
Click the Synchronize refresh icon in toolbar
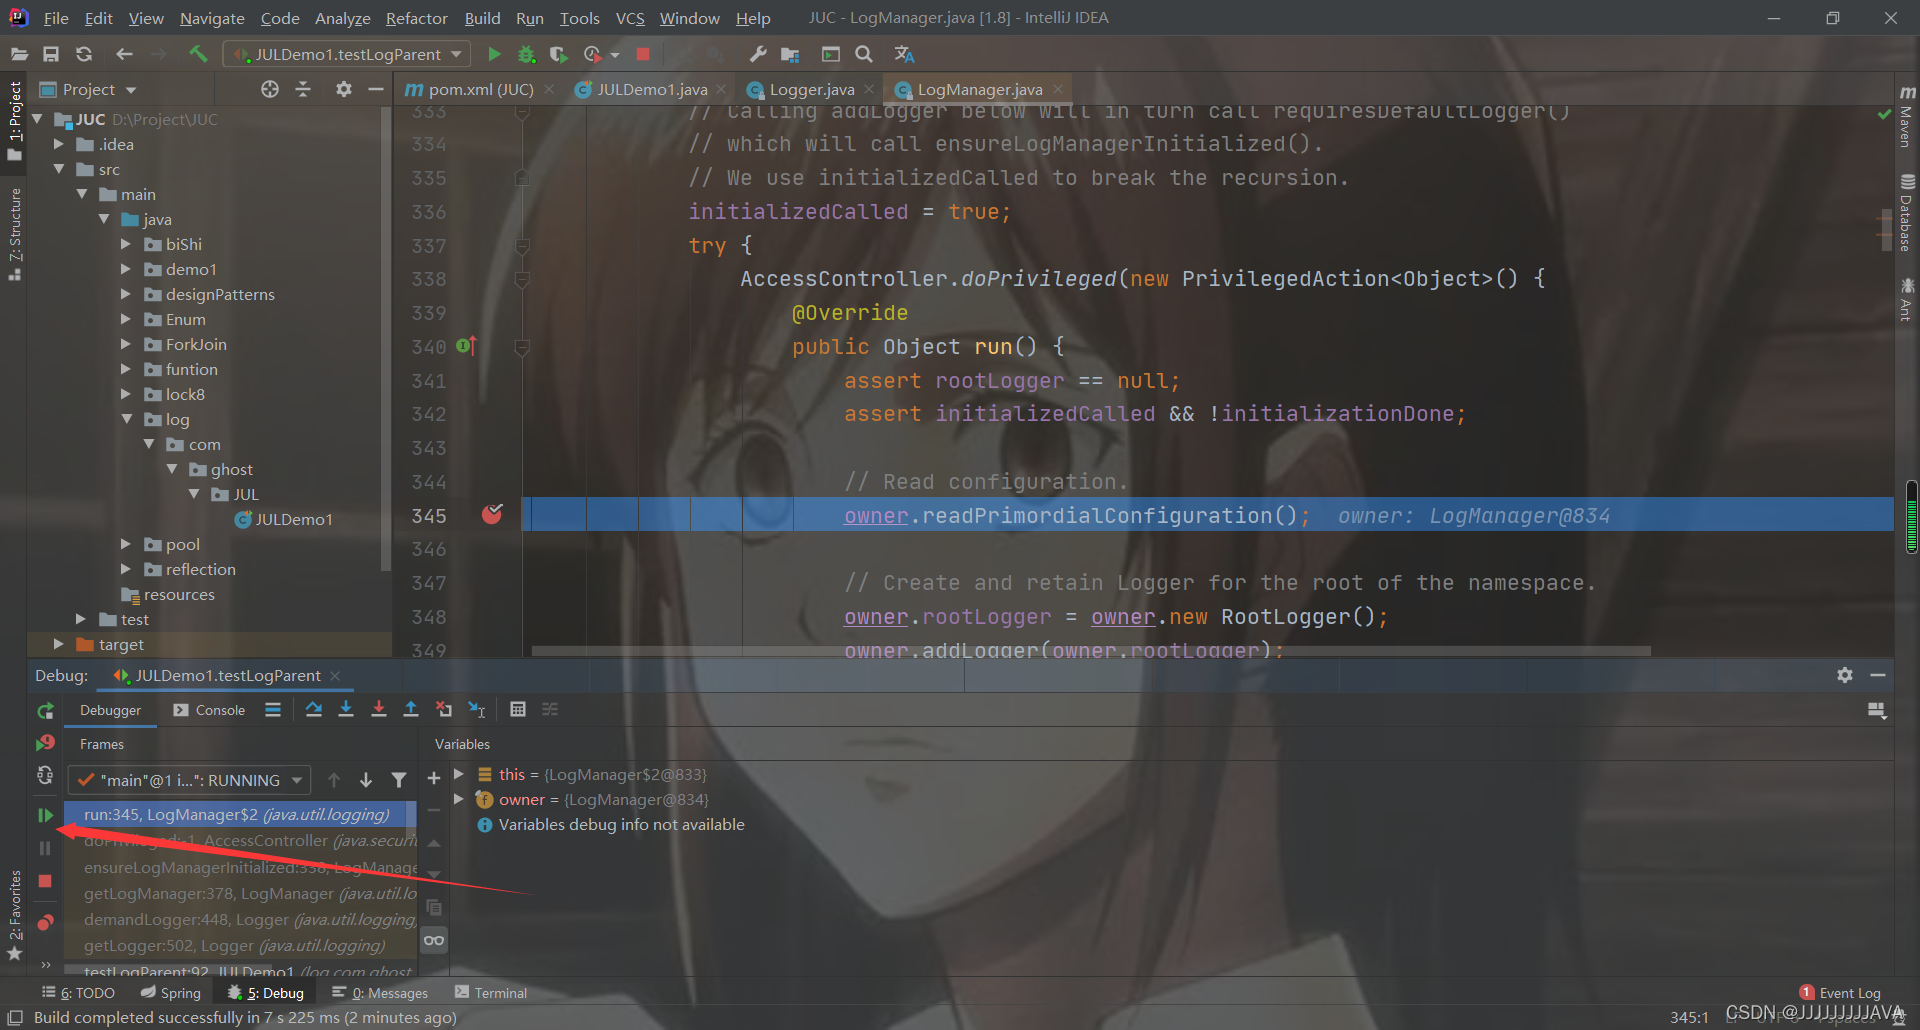84,54
